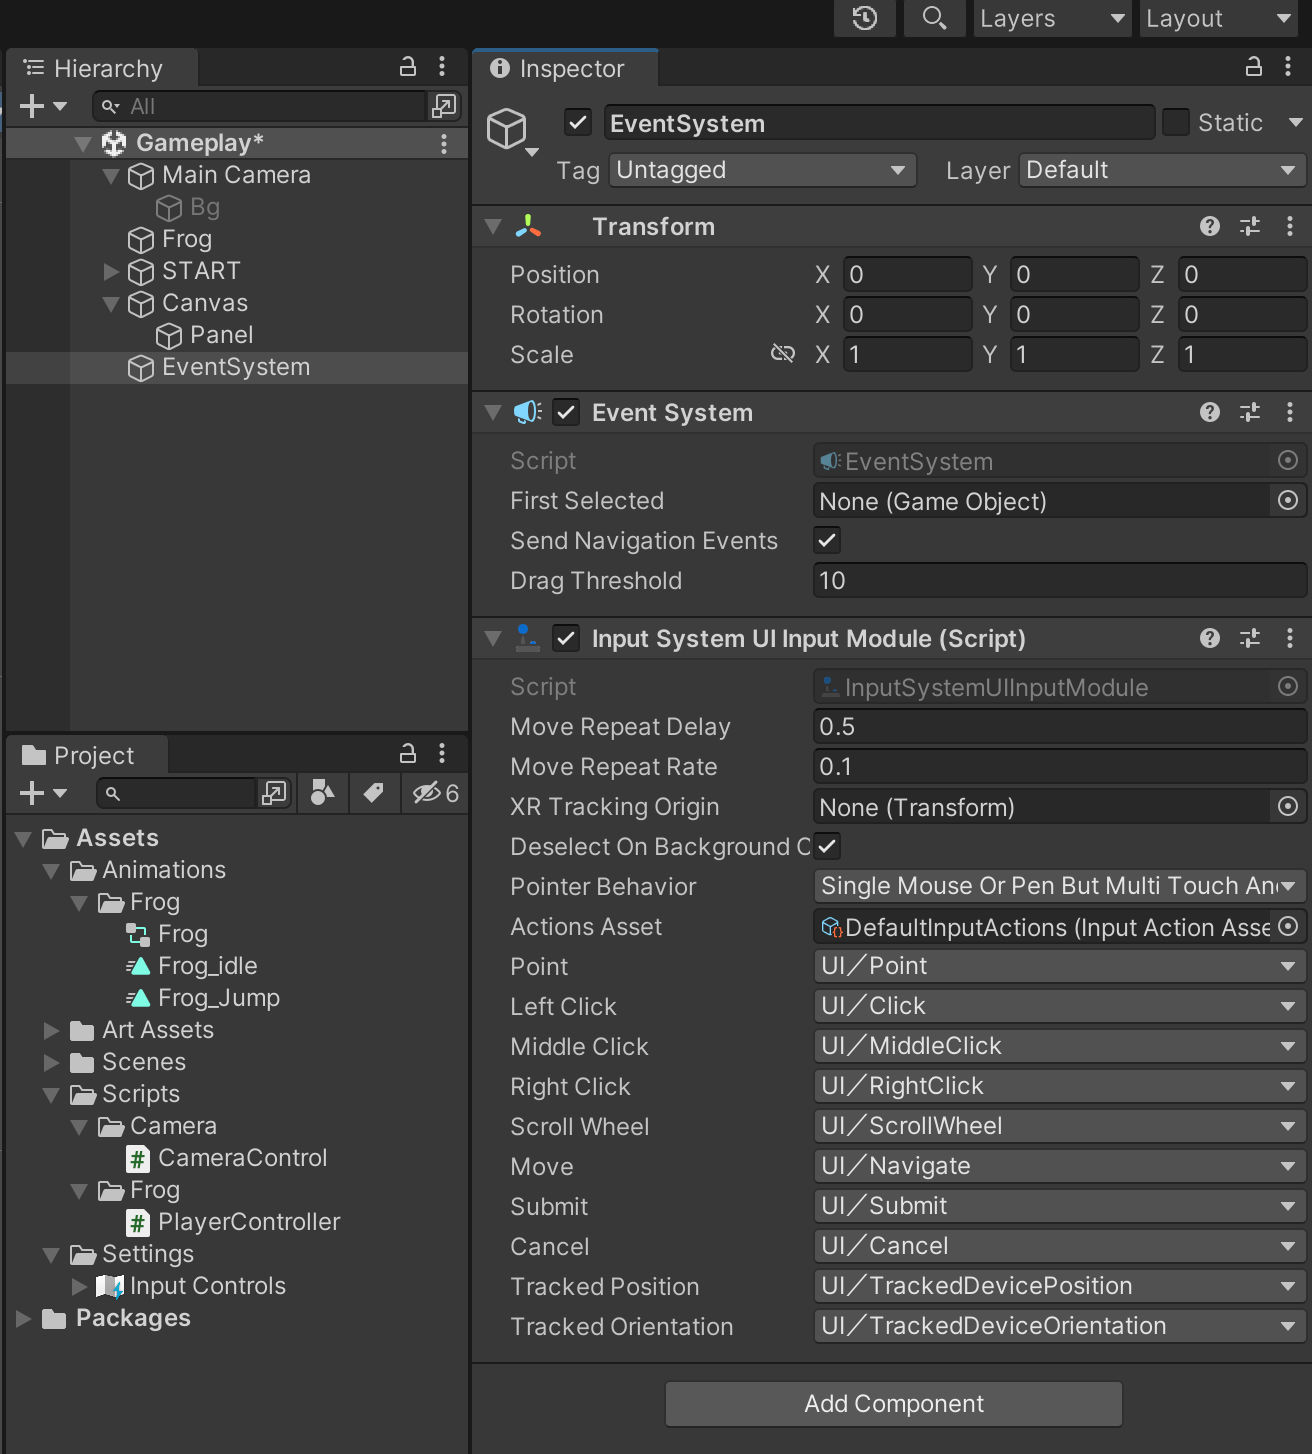Select Frog object in Hierarchy
Screen dimensions: 1312x1454
(x=186, y=239)
